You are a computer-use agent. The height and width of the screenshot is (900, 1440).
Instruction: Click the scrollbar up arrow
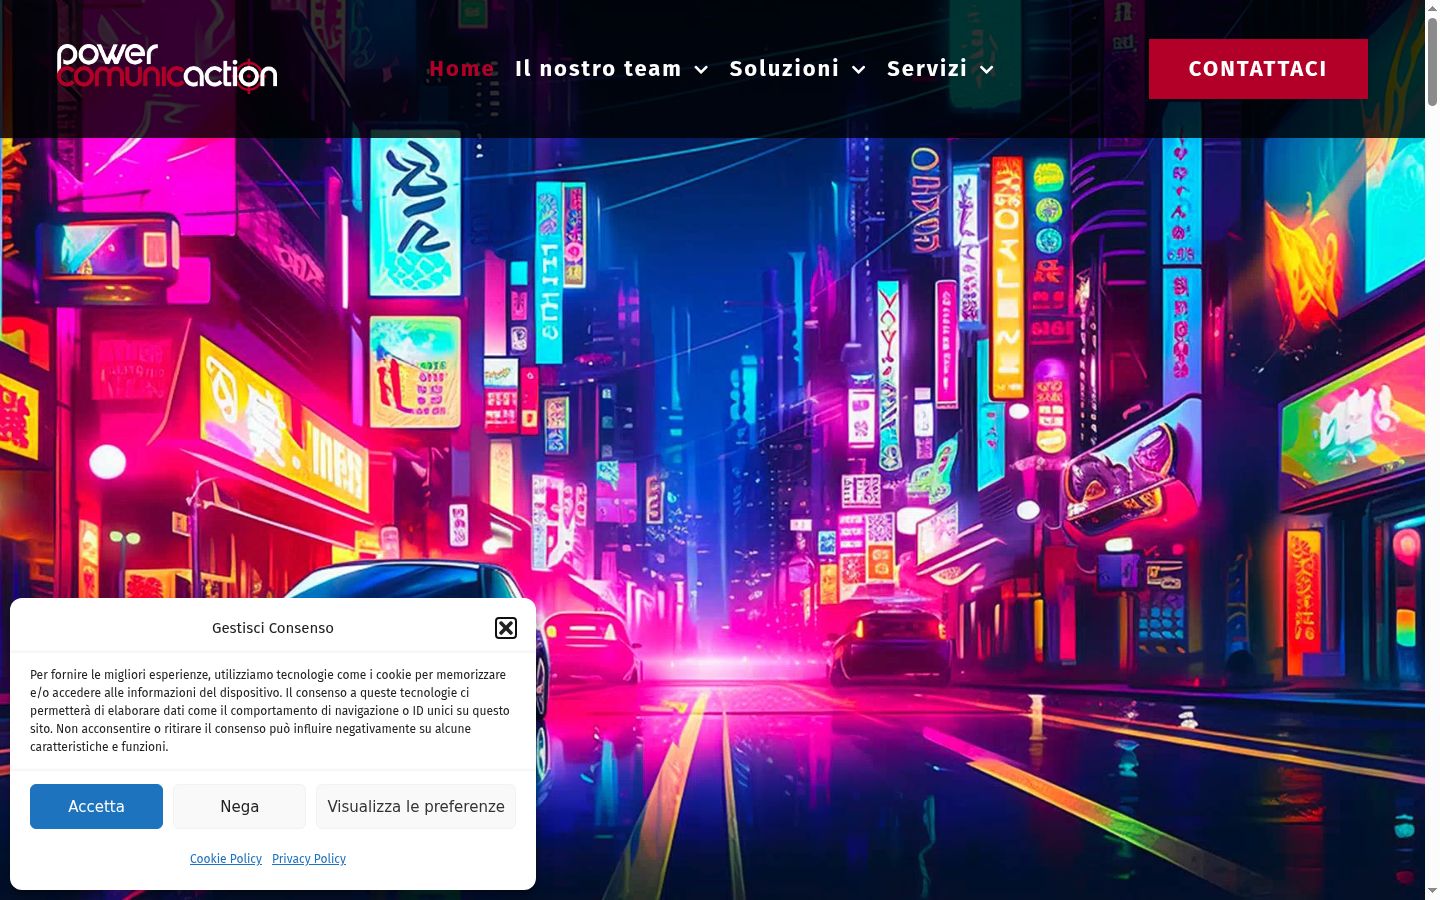tap(1432, 8)
